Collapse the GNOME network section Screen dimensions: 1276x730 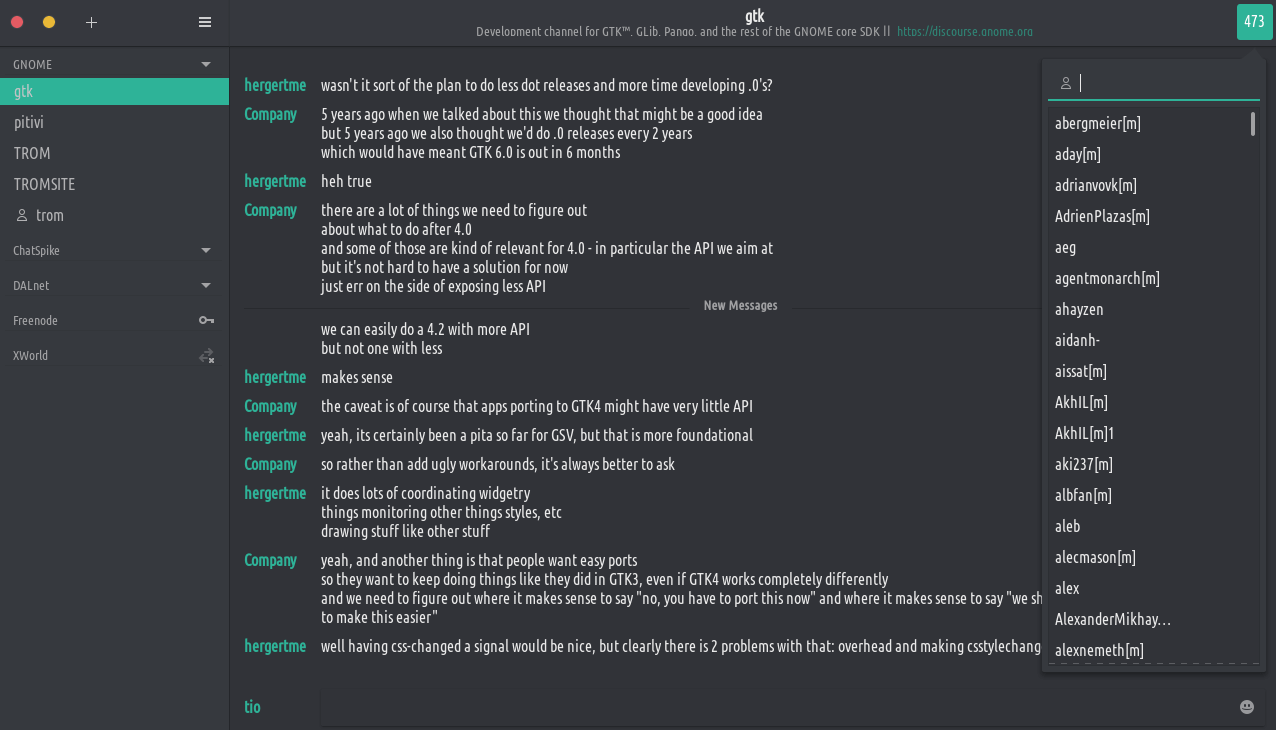click(x=206, y=64)
